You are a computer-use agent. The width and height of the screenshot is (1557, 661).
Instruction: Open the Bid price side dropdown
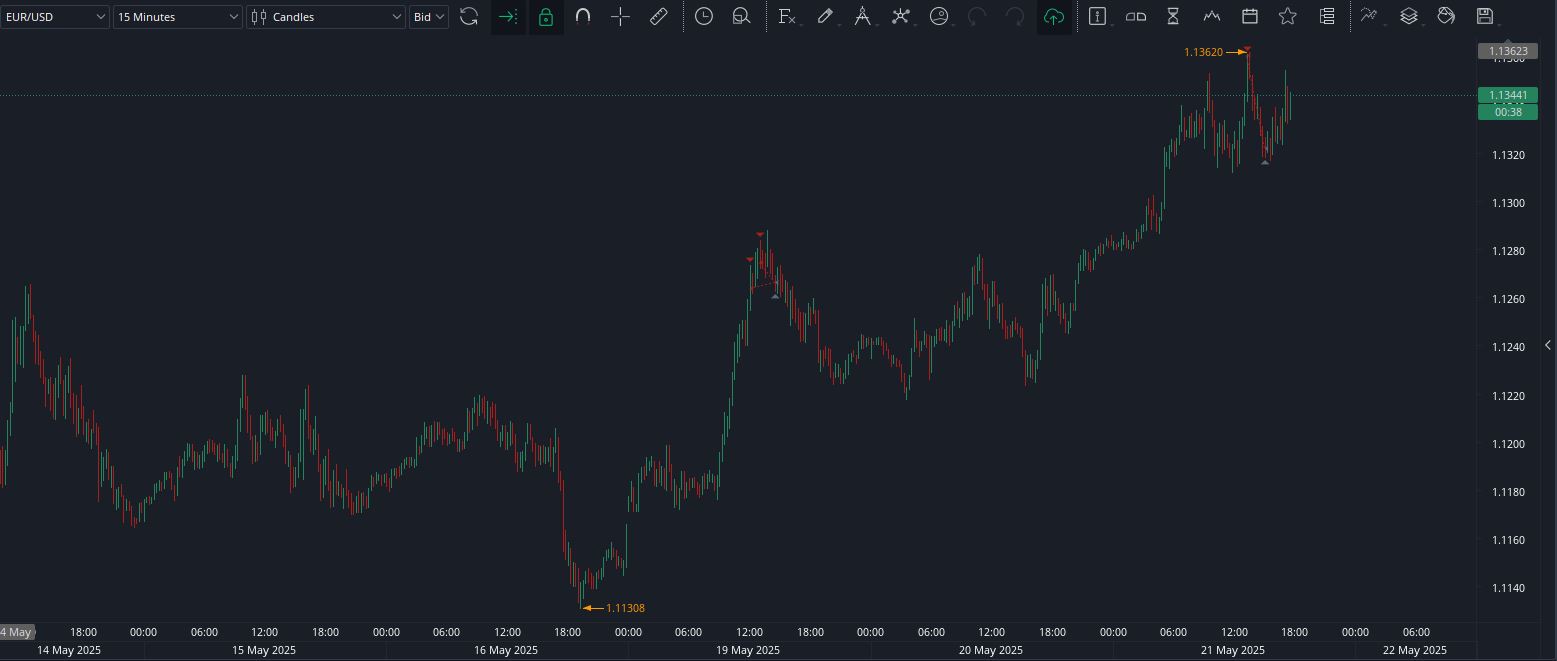tap(429, 17)
